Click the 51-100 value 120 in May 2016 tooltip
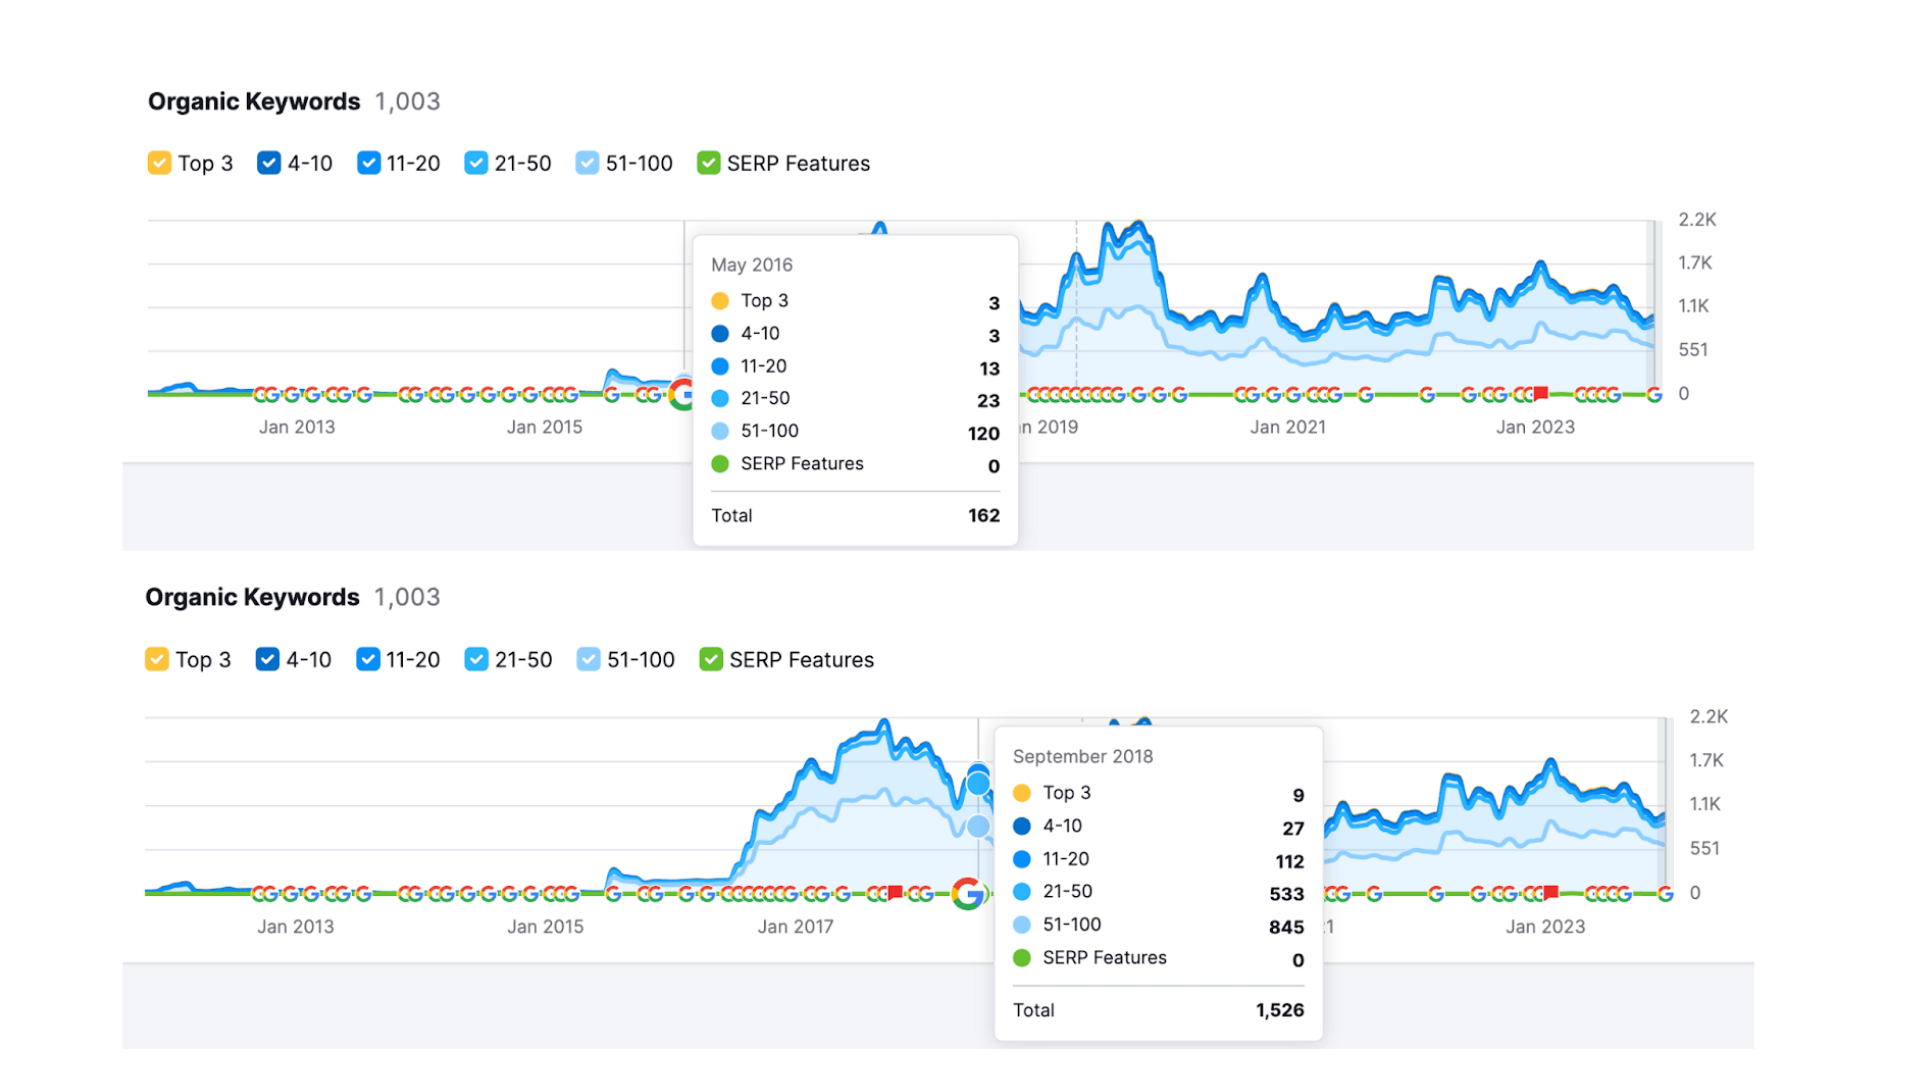The image size is (1920, 1080). pyautogui.click(x=984, y=433)
